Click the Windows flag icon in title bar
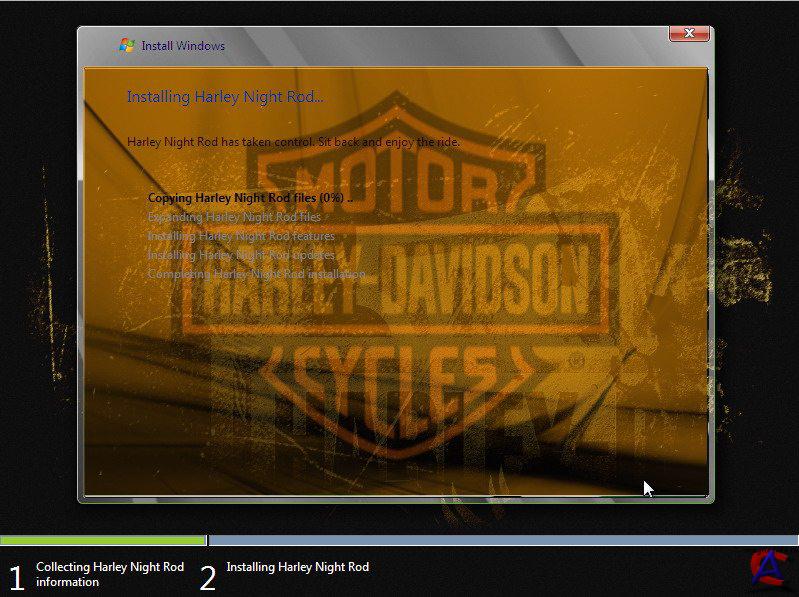 [x=127, y=45]
